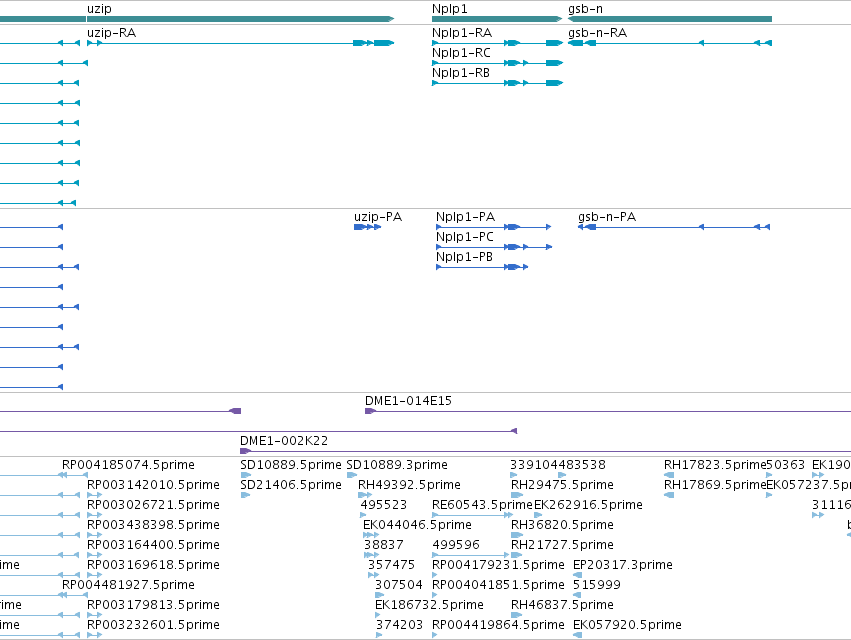
Task: Click the RE60543.5prime EST label
Action: [x=482, y=505]
